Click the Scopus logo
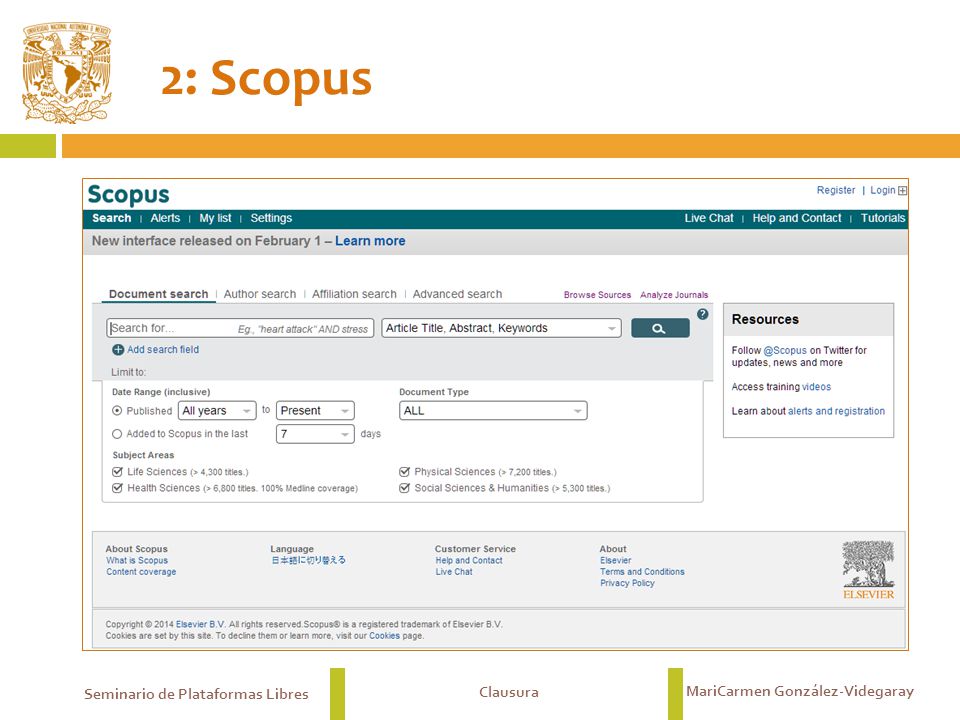 pos(129,195)
